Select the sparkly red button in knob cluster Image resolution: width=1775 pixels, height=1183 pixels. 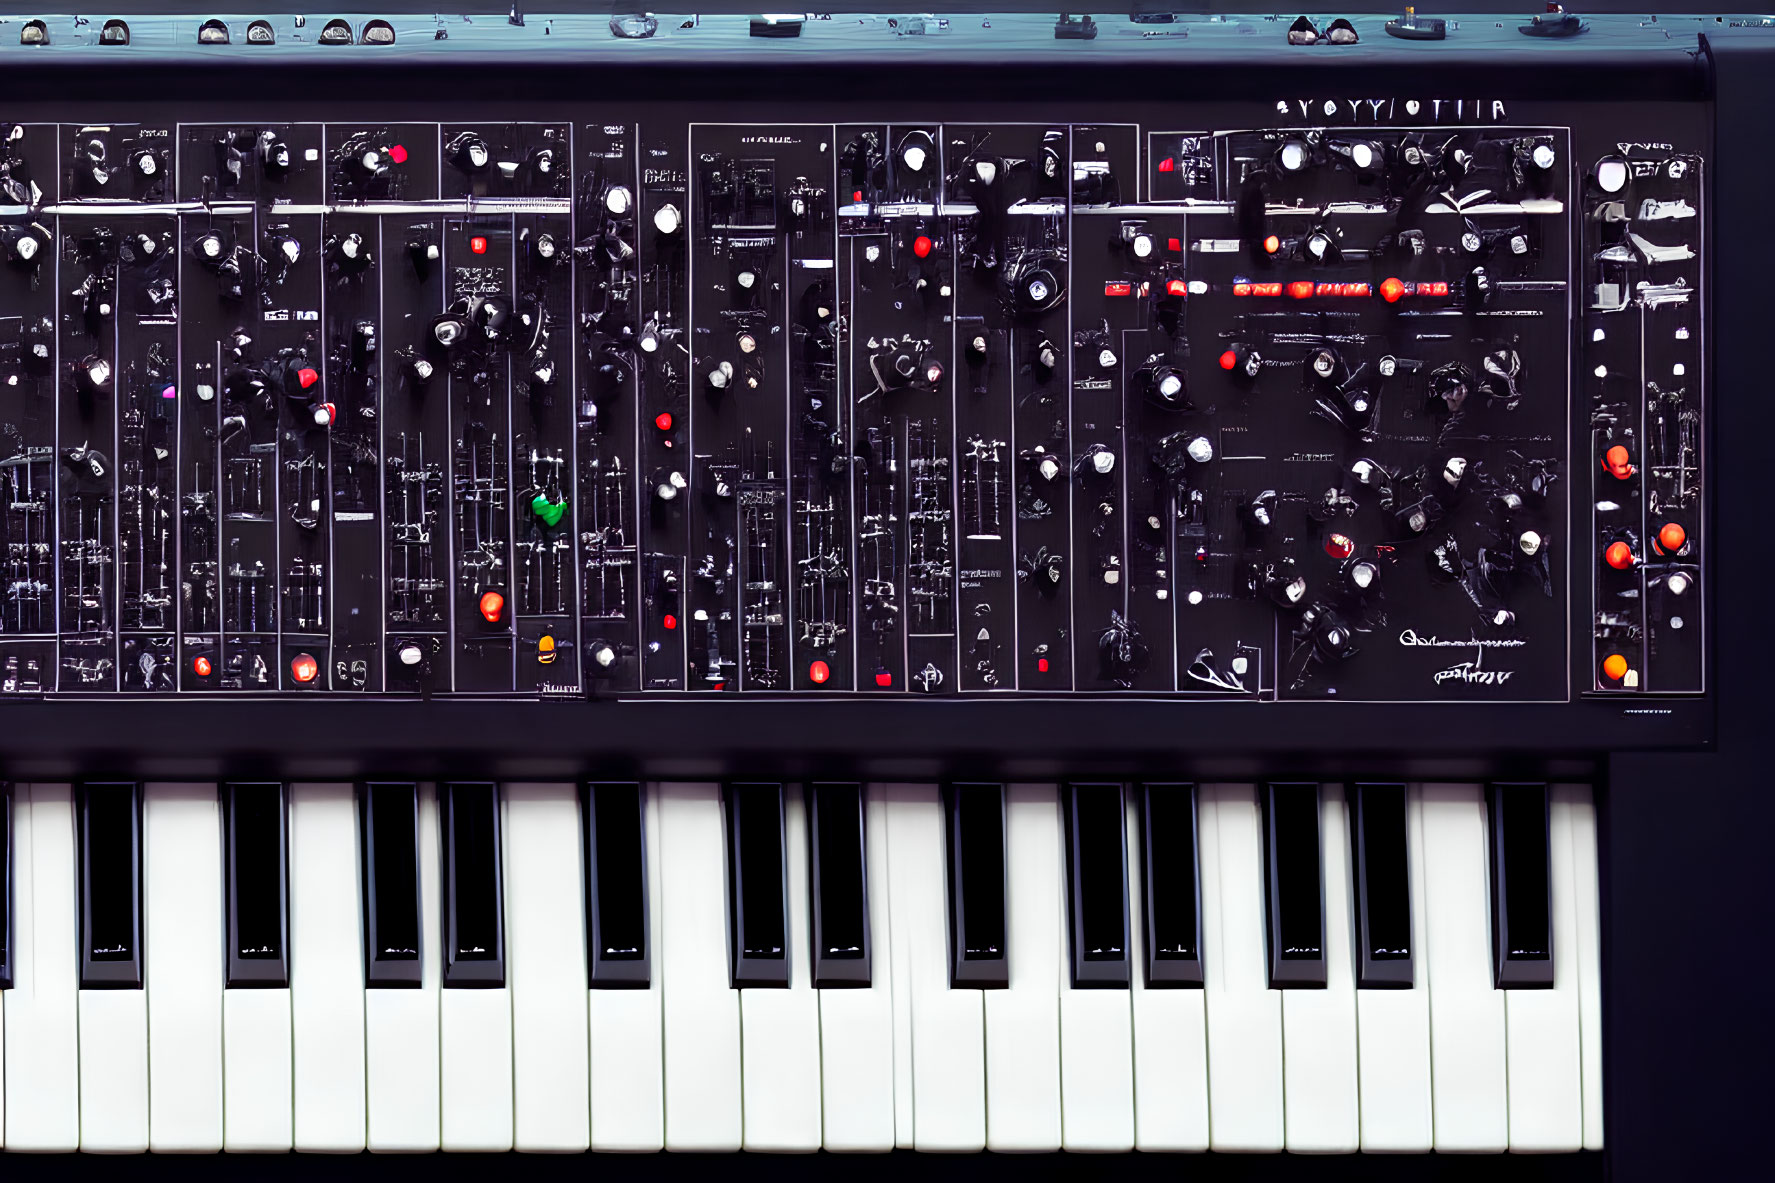(x=1338, y=545)
